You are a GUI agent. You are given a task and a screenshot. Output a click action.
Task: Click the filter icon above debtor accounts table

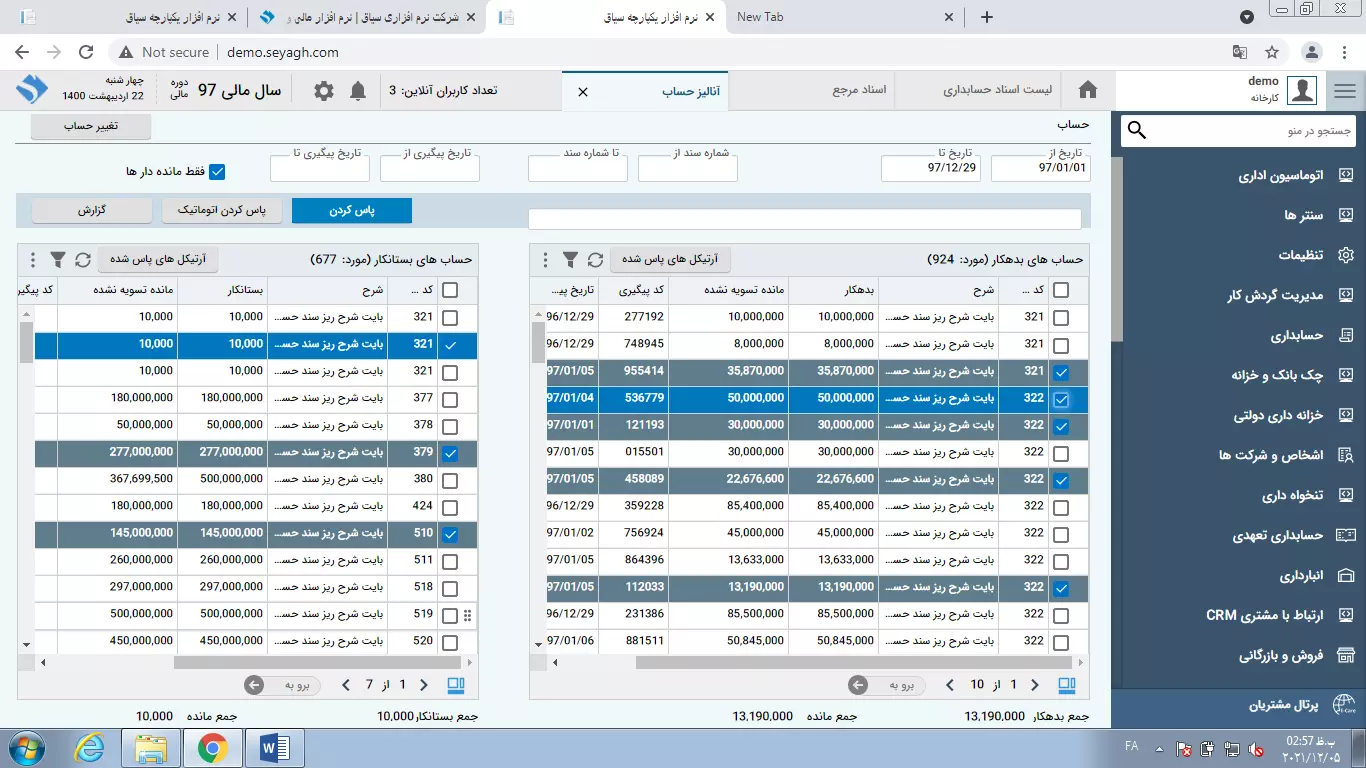(570, 260)
